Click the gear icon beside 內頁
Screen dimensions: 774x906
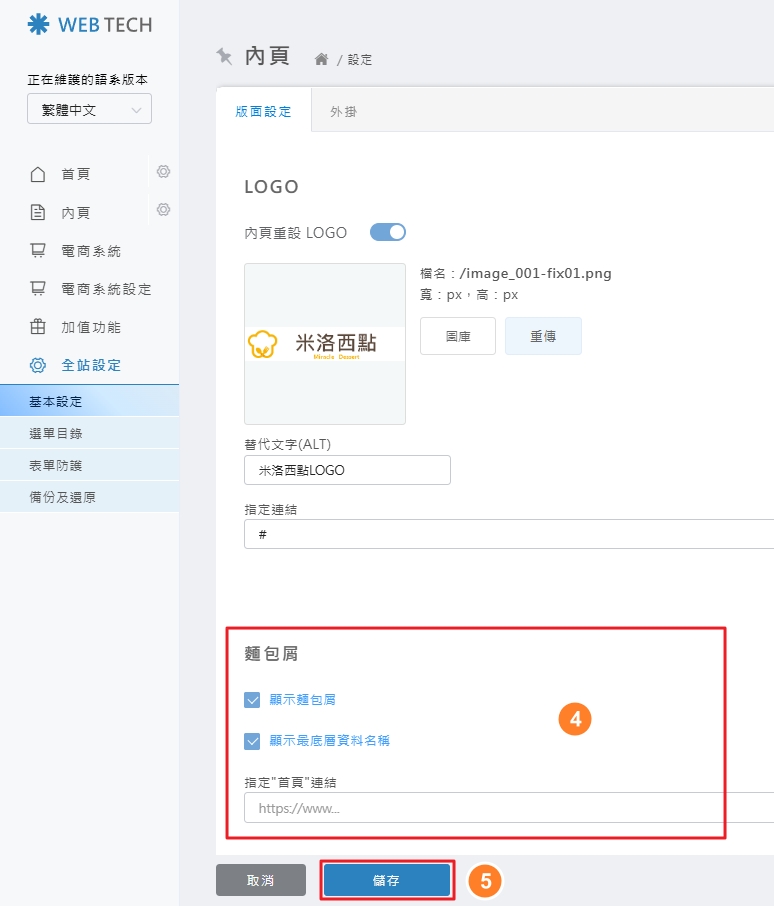point(163,210)
